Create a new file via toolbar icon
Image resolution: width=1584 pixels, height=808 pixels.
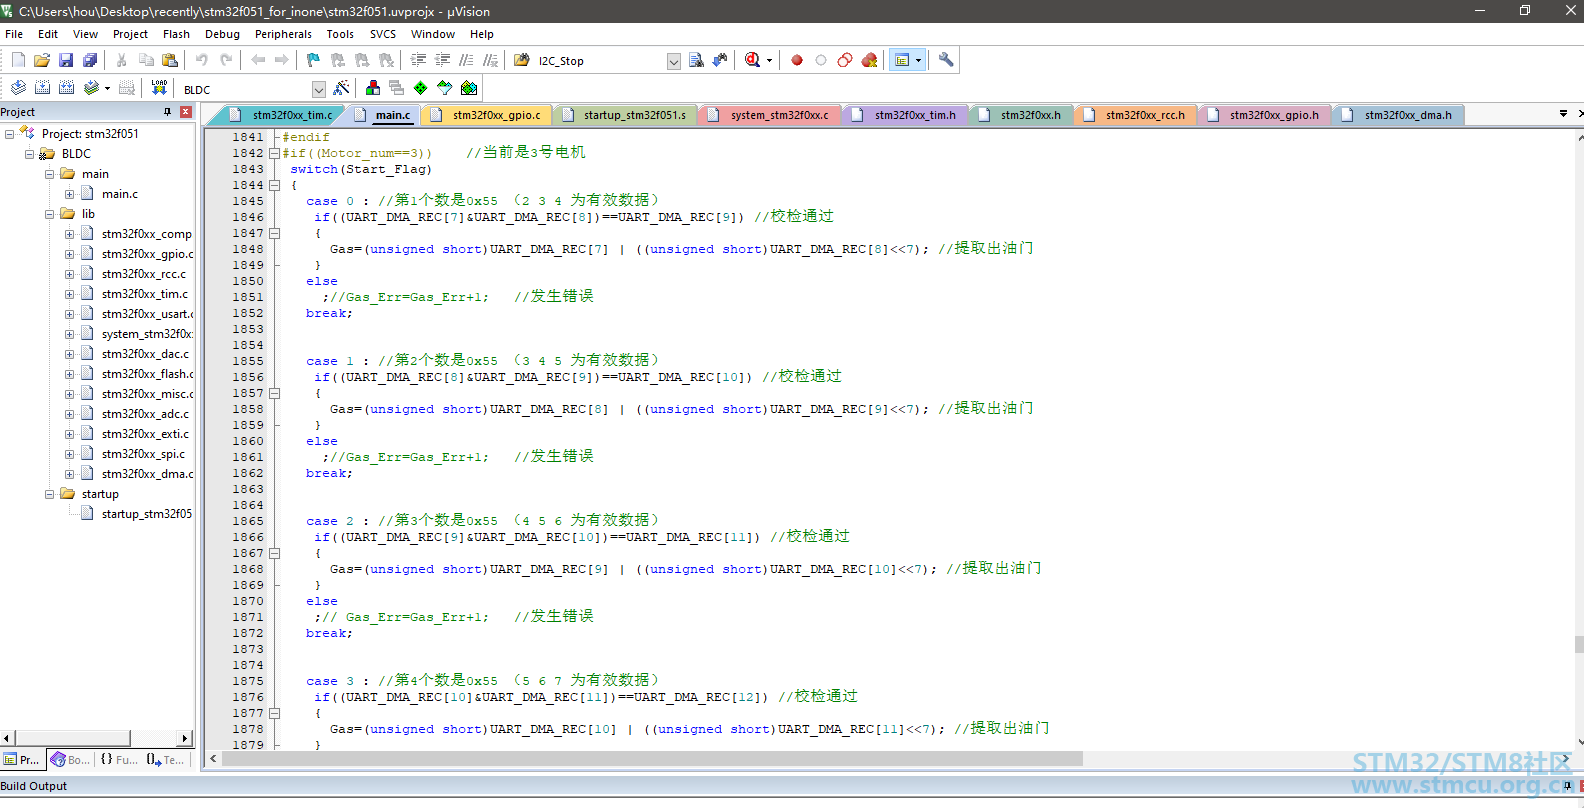[x=18, y=60]
